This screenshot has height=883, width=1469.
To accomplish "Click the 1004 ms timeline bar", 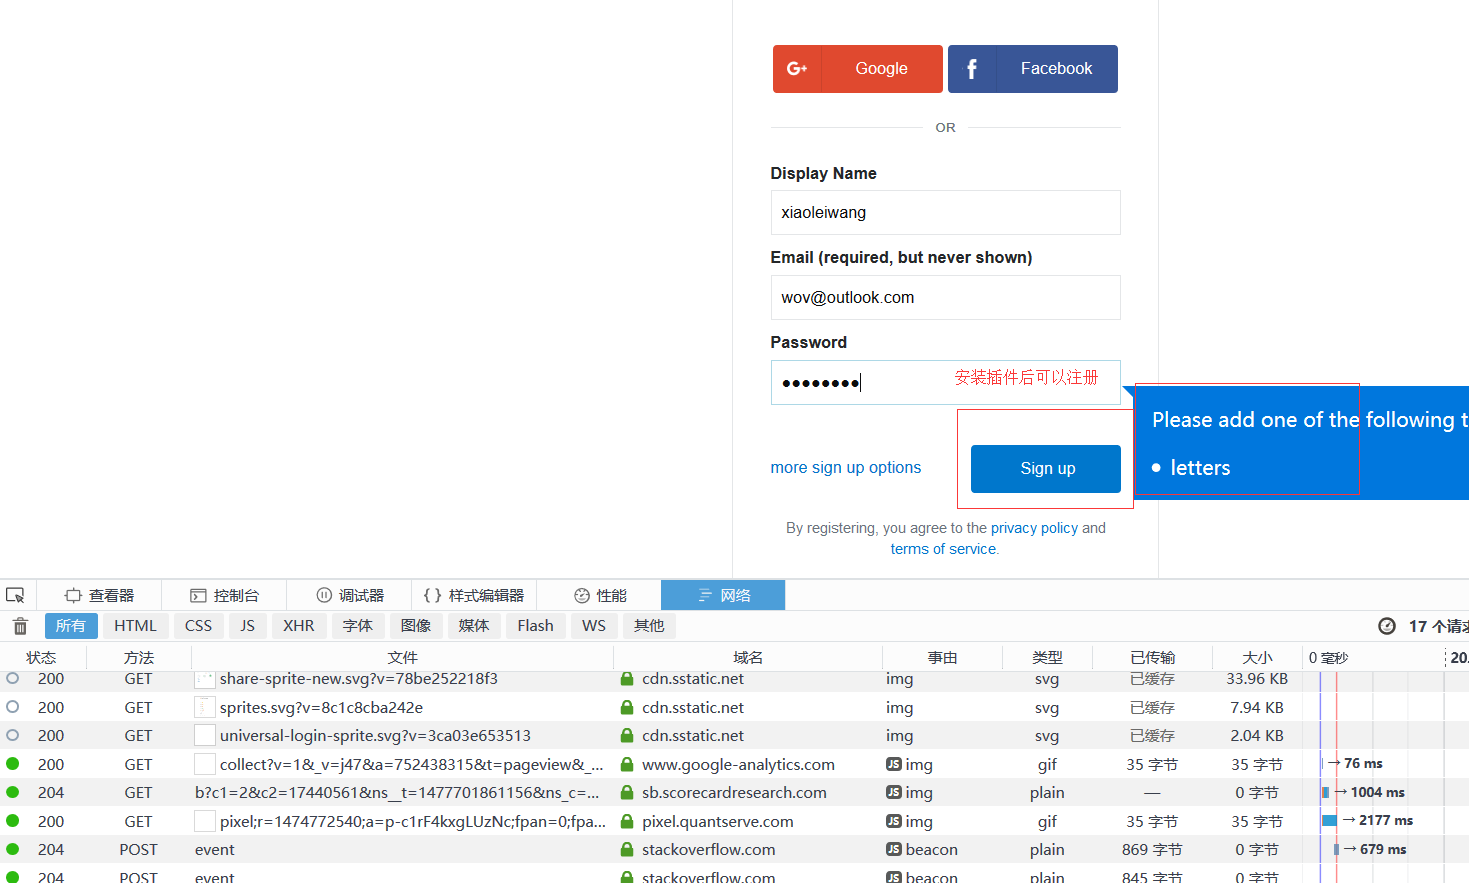I will tap(1326, 792).
